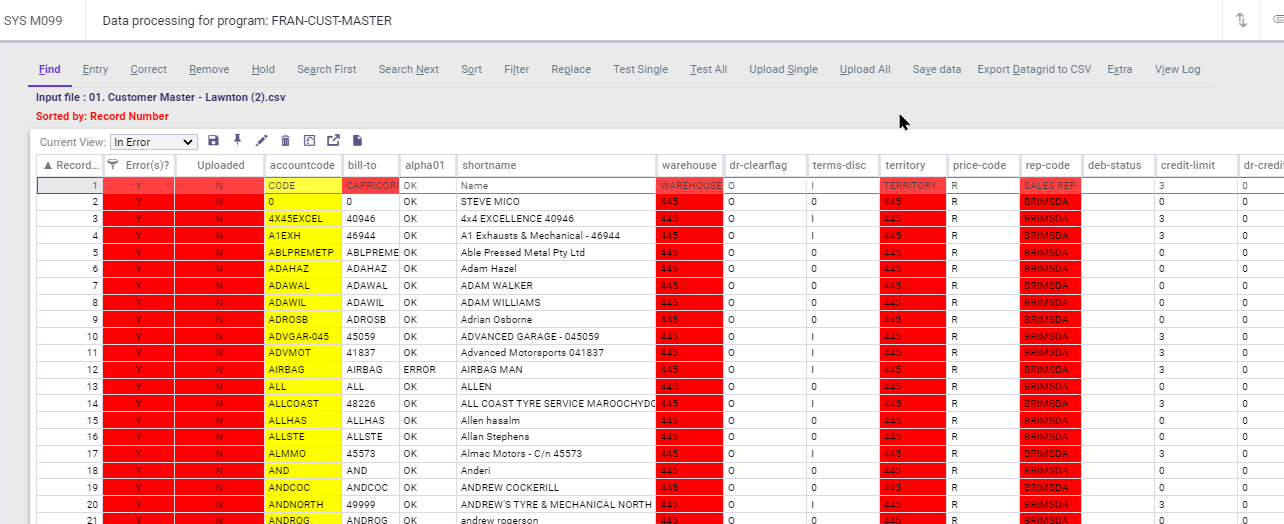Click the dr-clearflag column header
The image size is (1284, 524).
click(765, 165)
